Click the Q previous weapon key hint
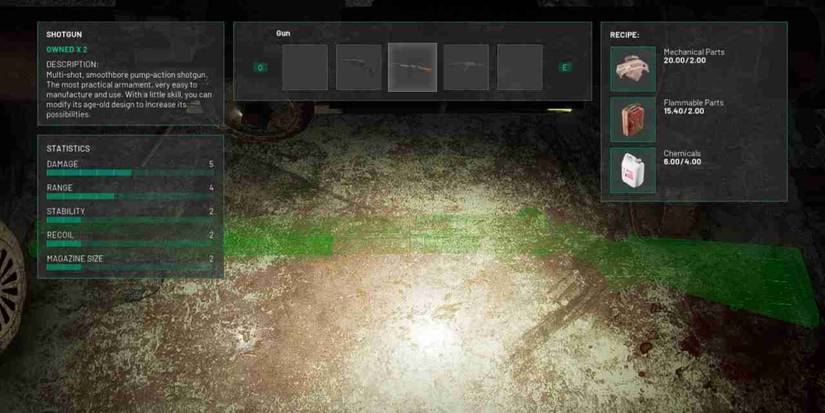This screenshot has width=825, height=413. click(260, 67)
